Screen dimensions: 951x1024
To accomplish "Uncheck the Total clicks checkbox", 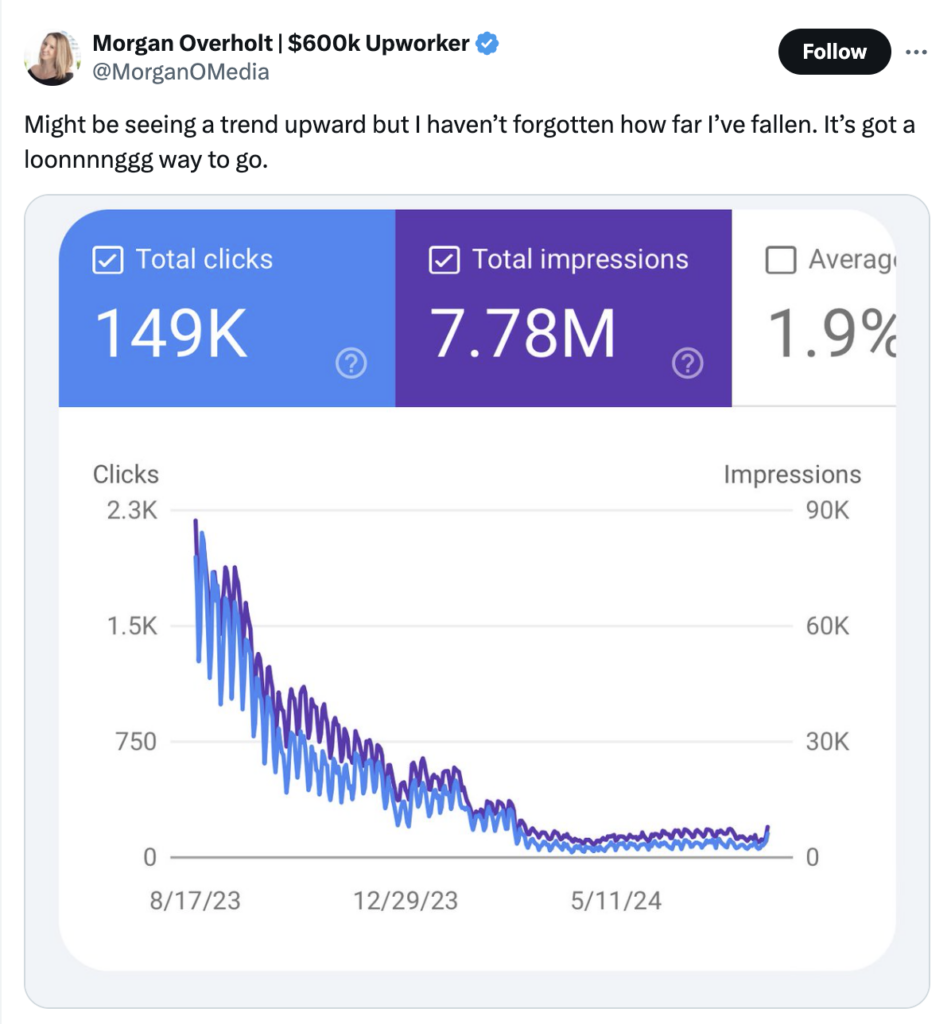I will pos(106,260).
